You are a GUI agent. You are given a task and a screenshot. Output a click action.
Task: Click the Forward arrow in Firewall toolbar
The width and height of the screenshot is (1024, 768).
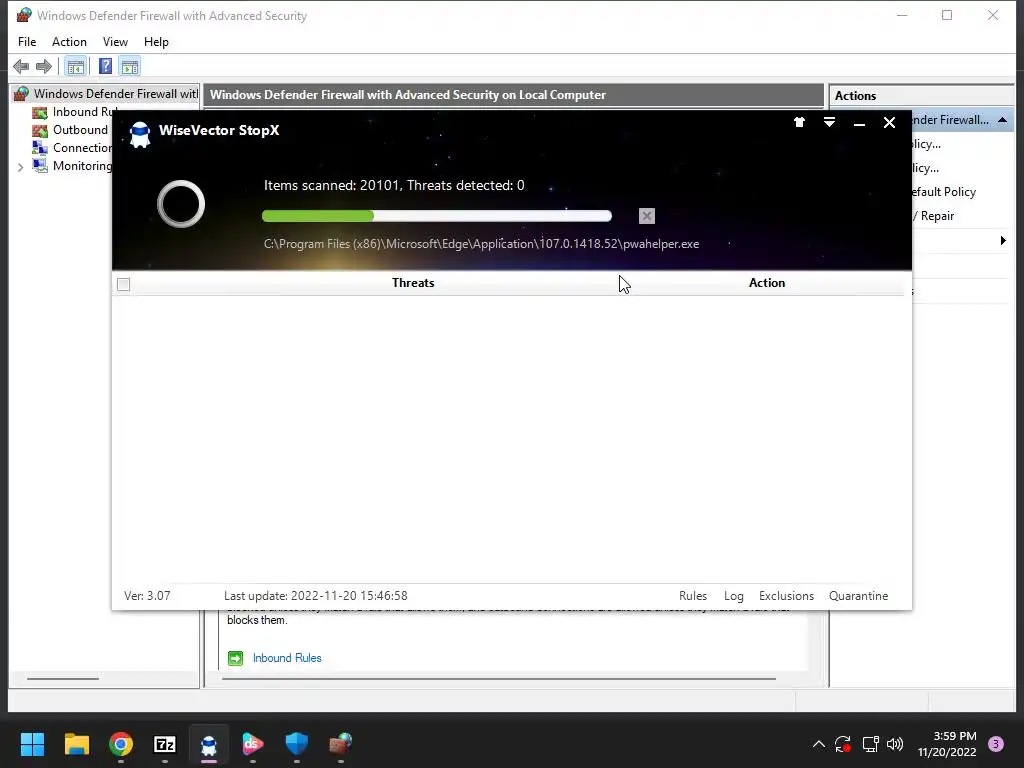point(44,67)
